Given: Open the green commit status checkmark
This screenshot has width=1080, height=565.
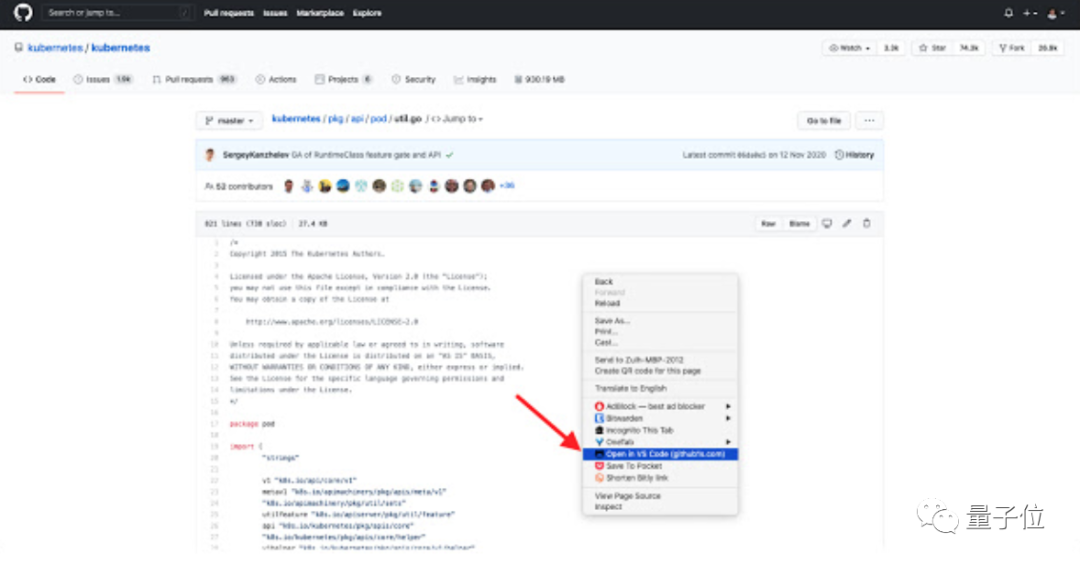Looking at the screenshot, I should (450, 155).
